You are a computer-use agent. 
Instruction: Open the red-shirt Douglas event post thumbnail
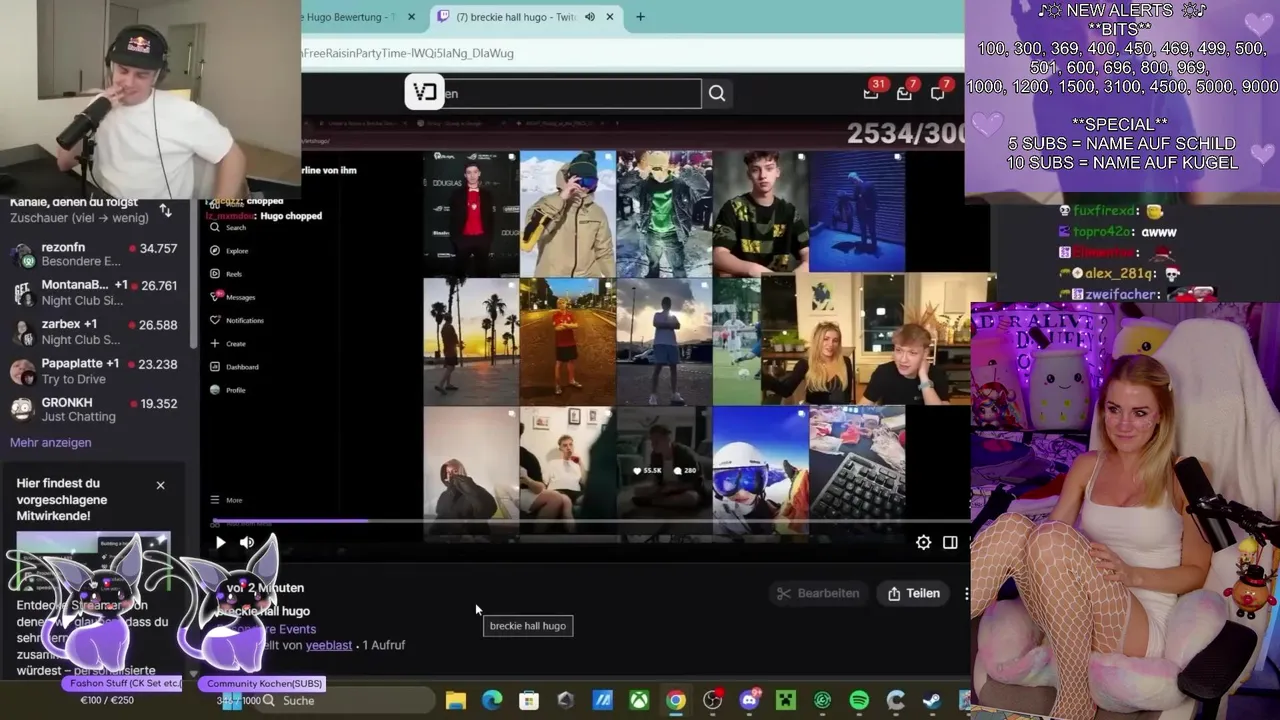pos(471,213)
